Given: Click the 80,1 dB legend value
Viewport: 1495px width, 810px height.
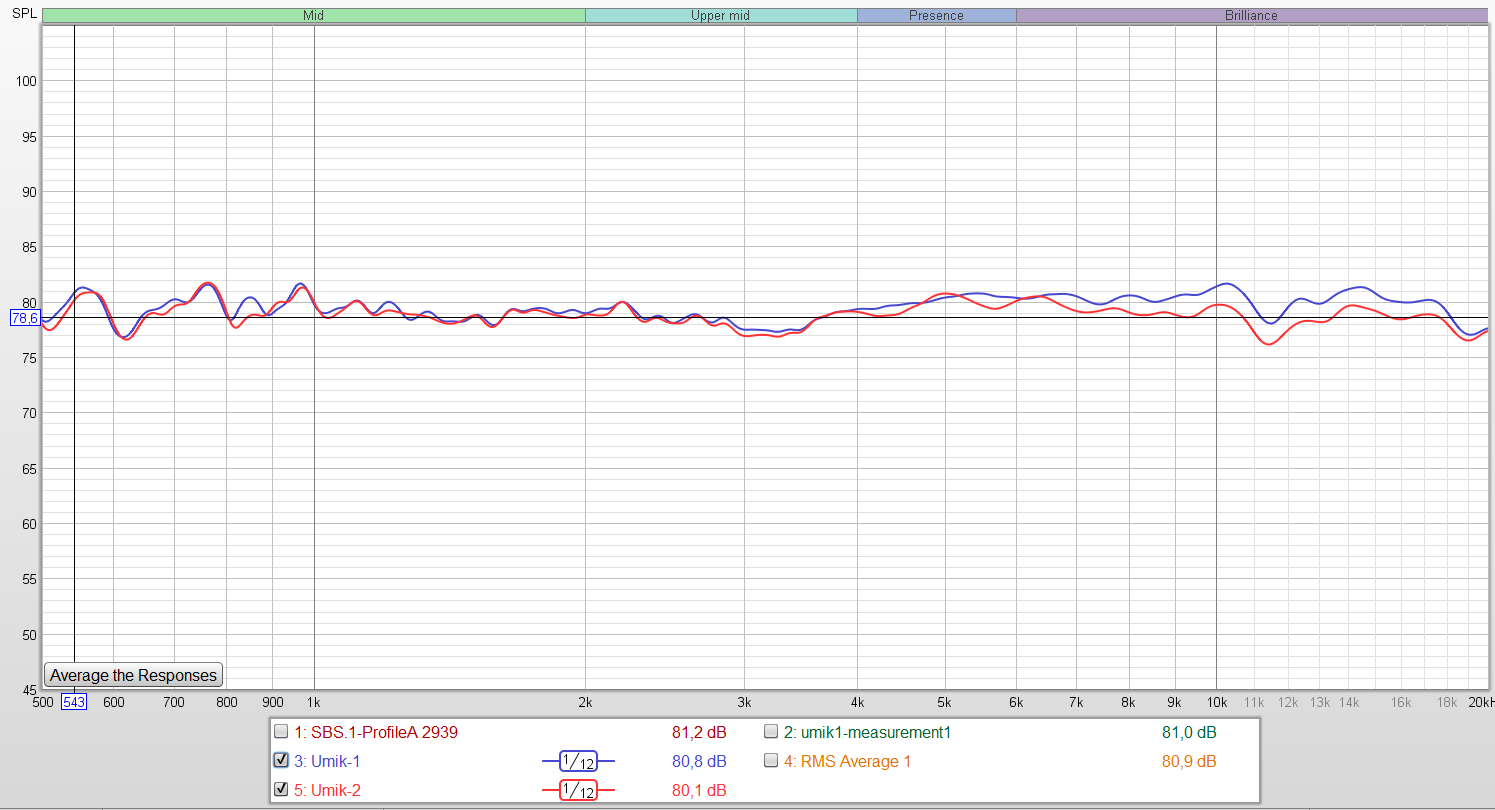Looking at the screenshot, I should point(699,790).
